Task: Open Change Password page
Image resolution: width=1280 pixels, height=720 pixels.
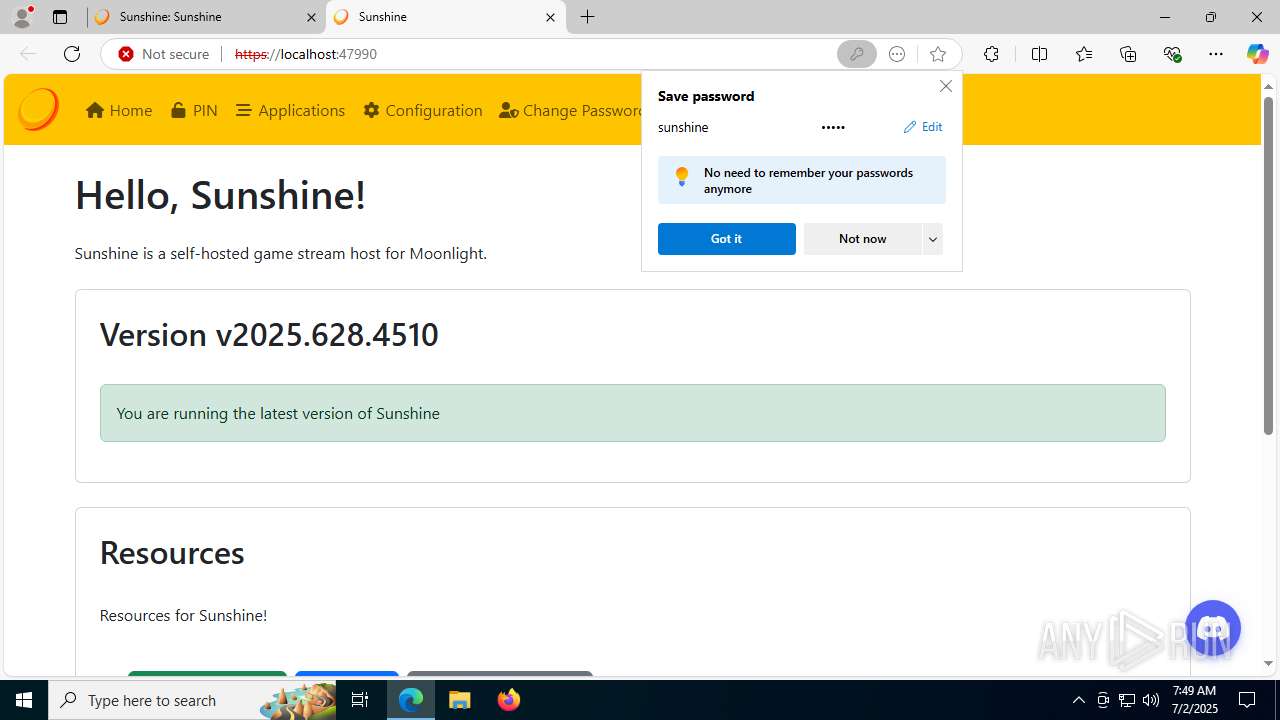Action: point(570,110)
